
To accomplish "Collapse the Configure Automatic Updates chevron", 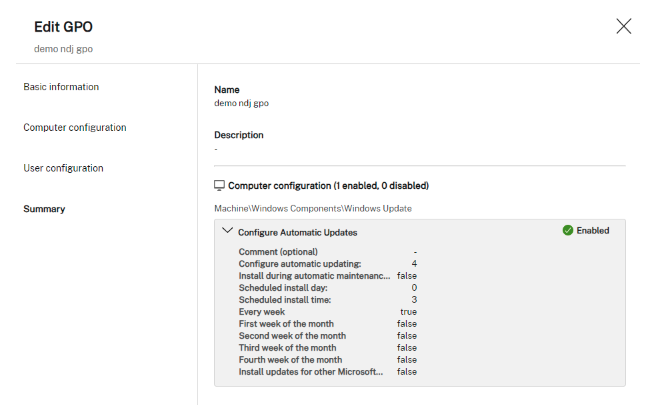I will [226, 231].
